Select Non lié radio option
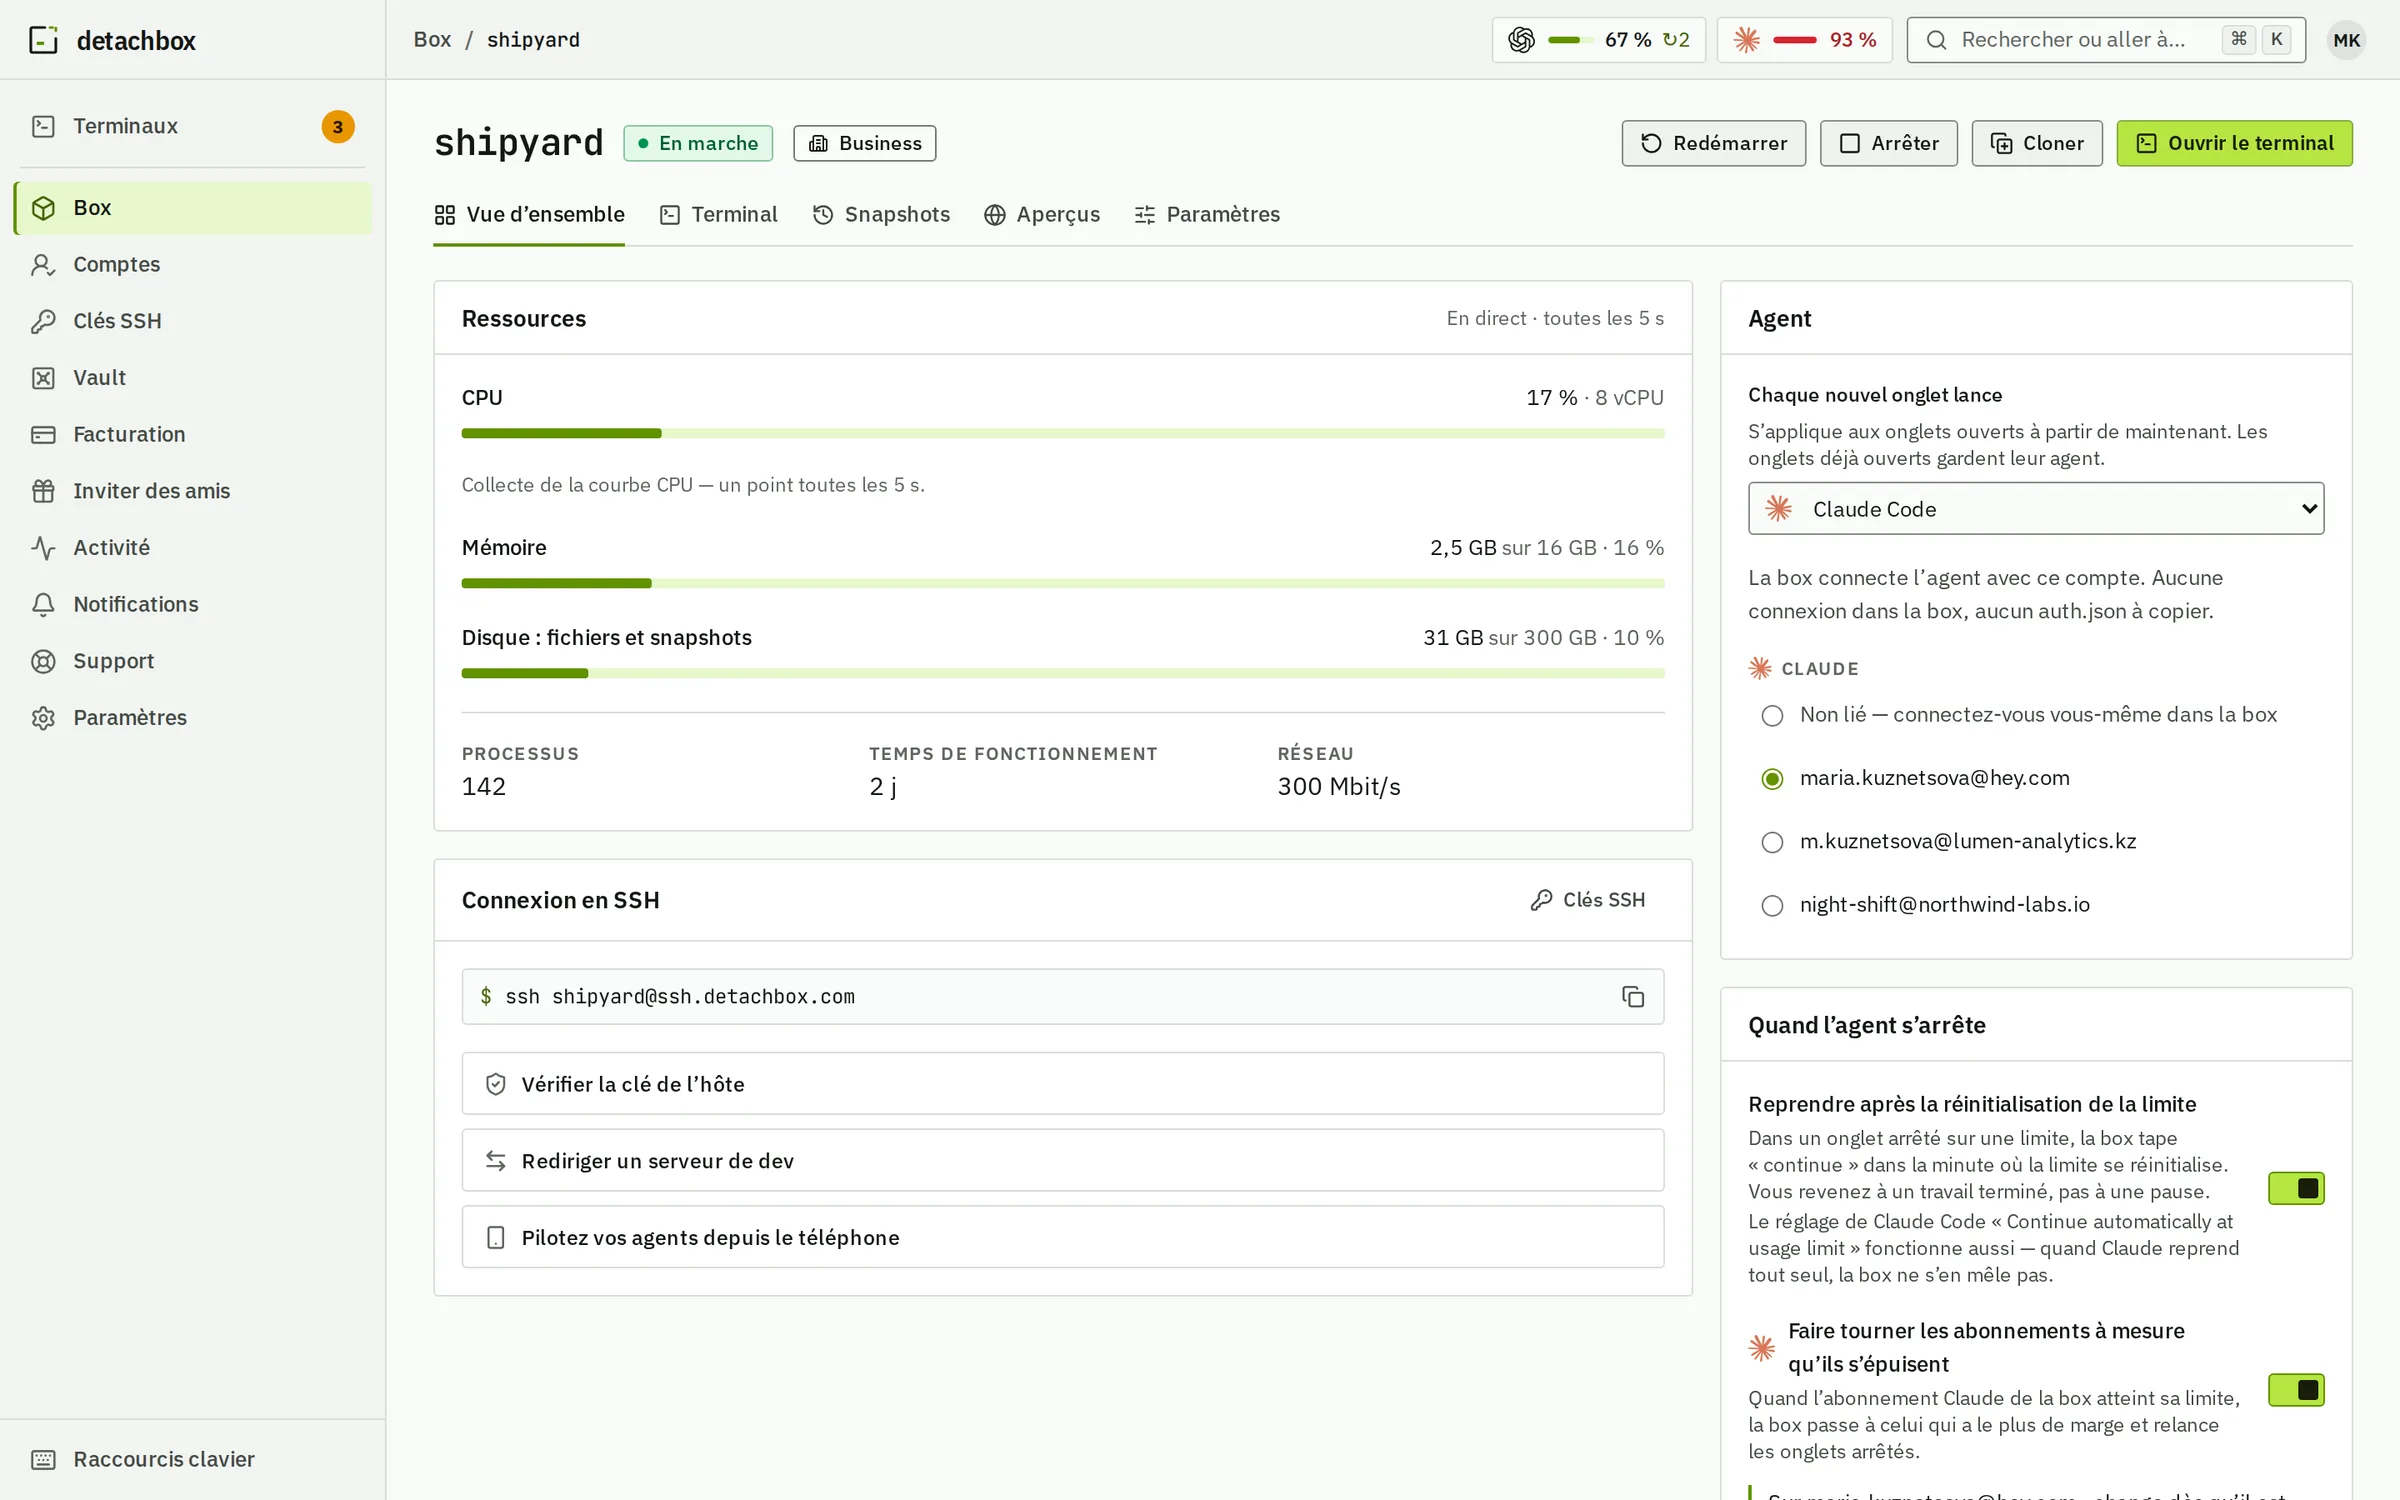This screenshot has height=1500, width=2400. 1772,716
